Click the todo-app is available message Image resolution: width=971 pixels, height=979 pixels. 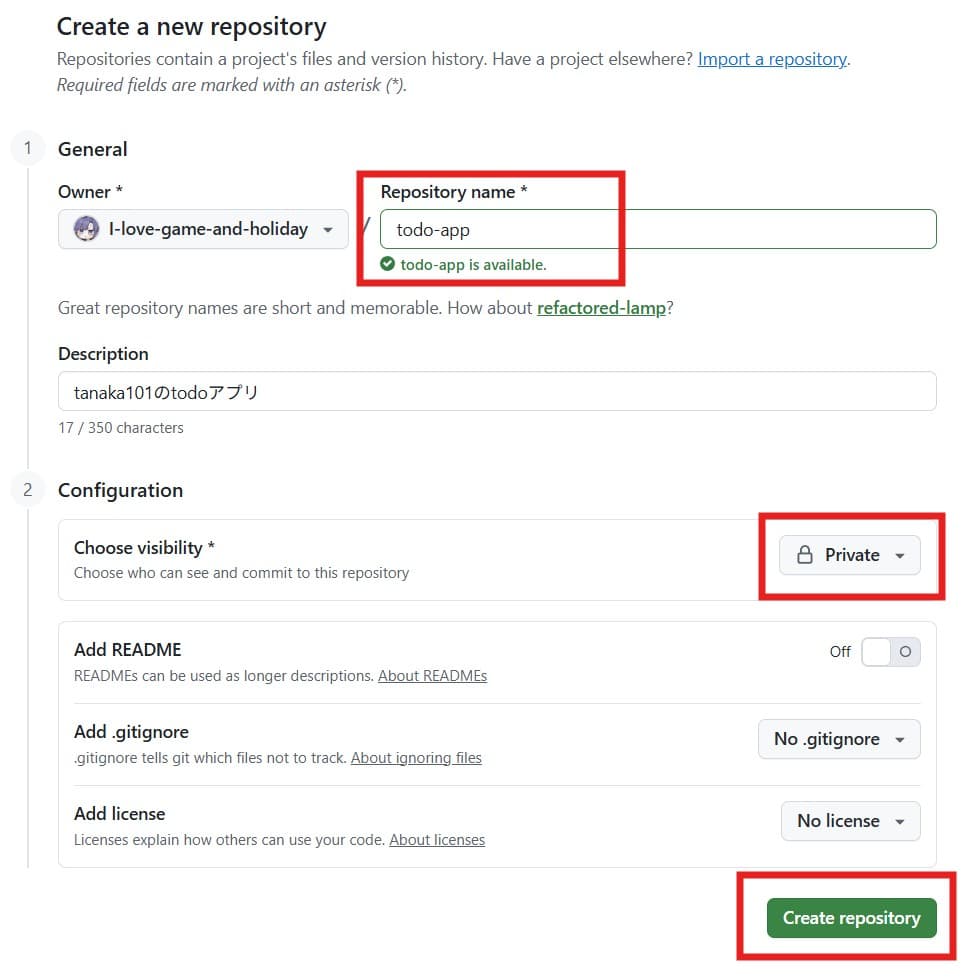pyautogui.click(x=473, y=265)
